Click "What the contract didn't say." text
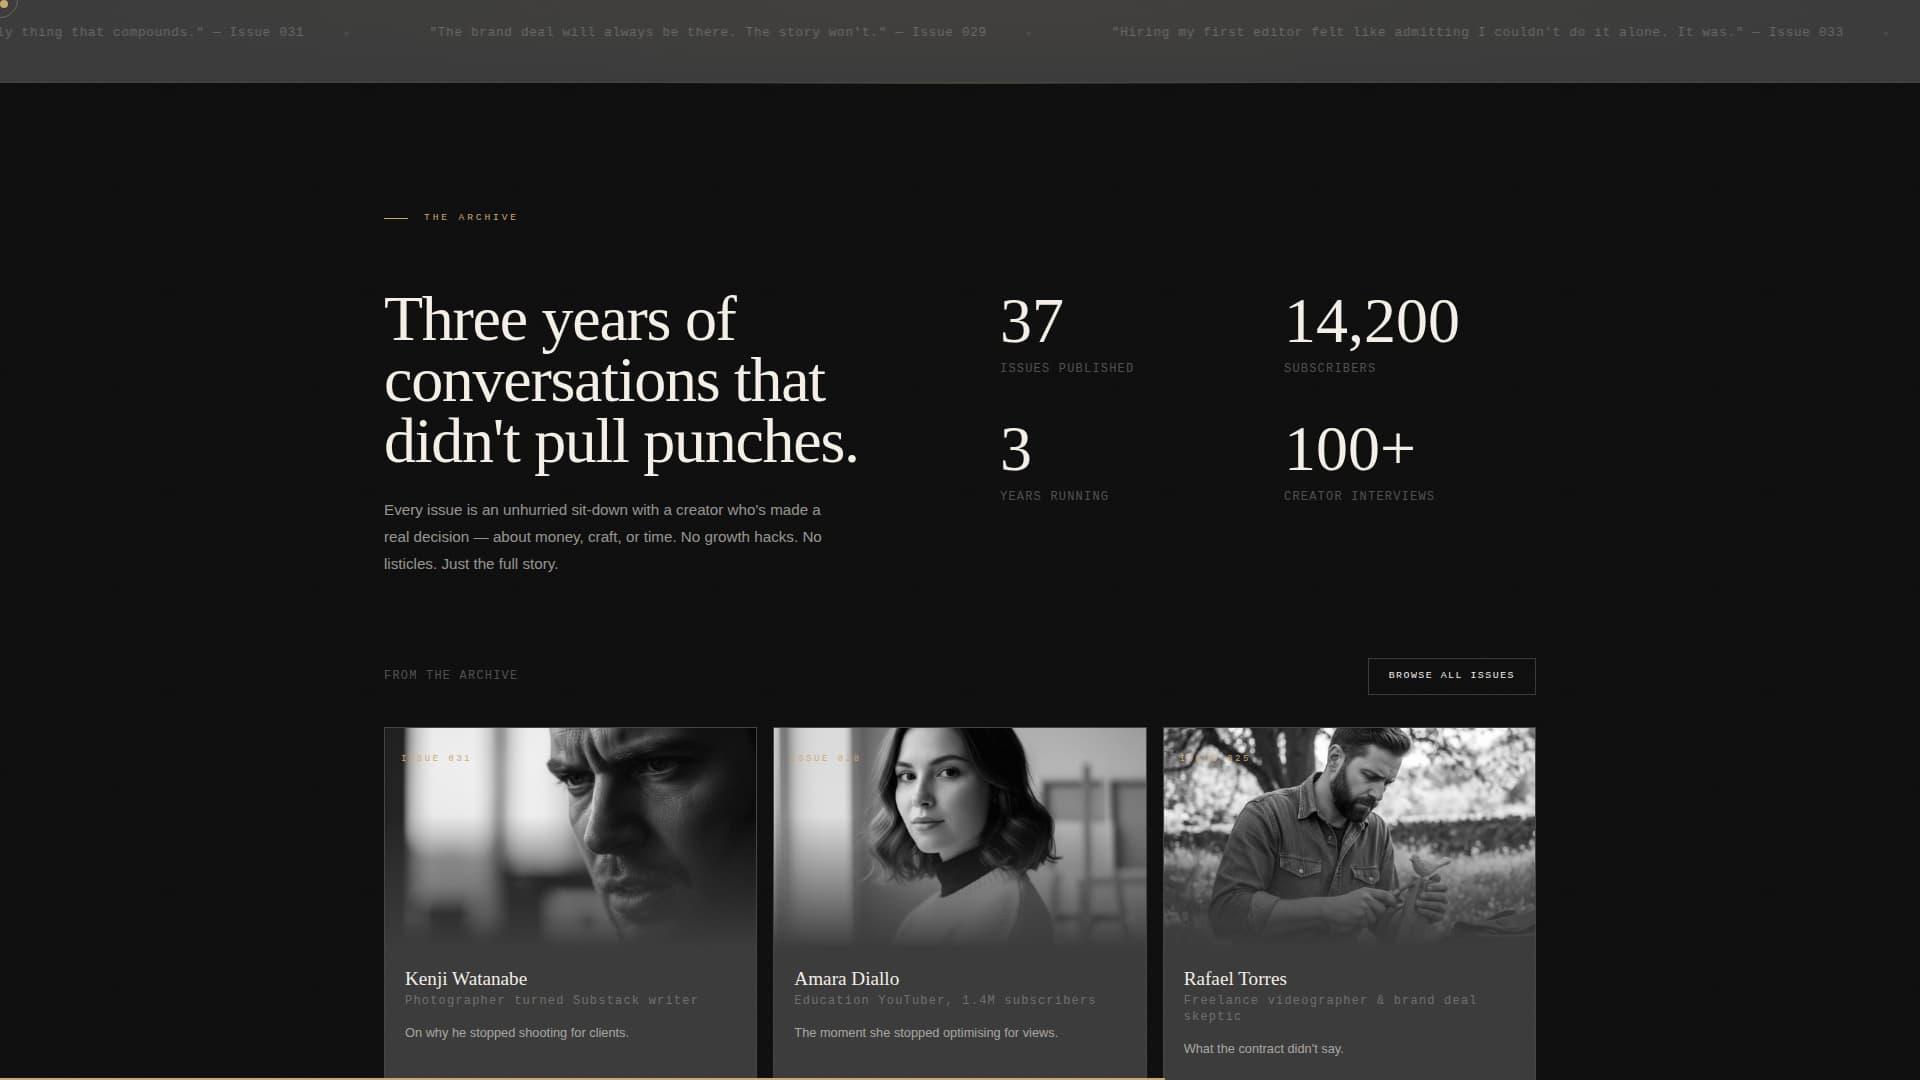This screenshot has height=1080, width=1920. pyautogui.click(x=1263, y=1049)
